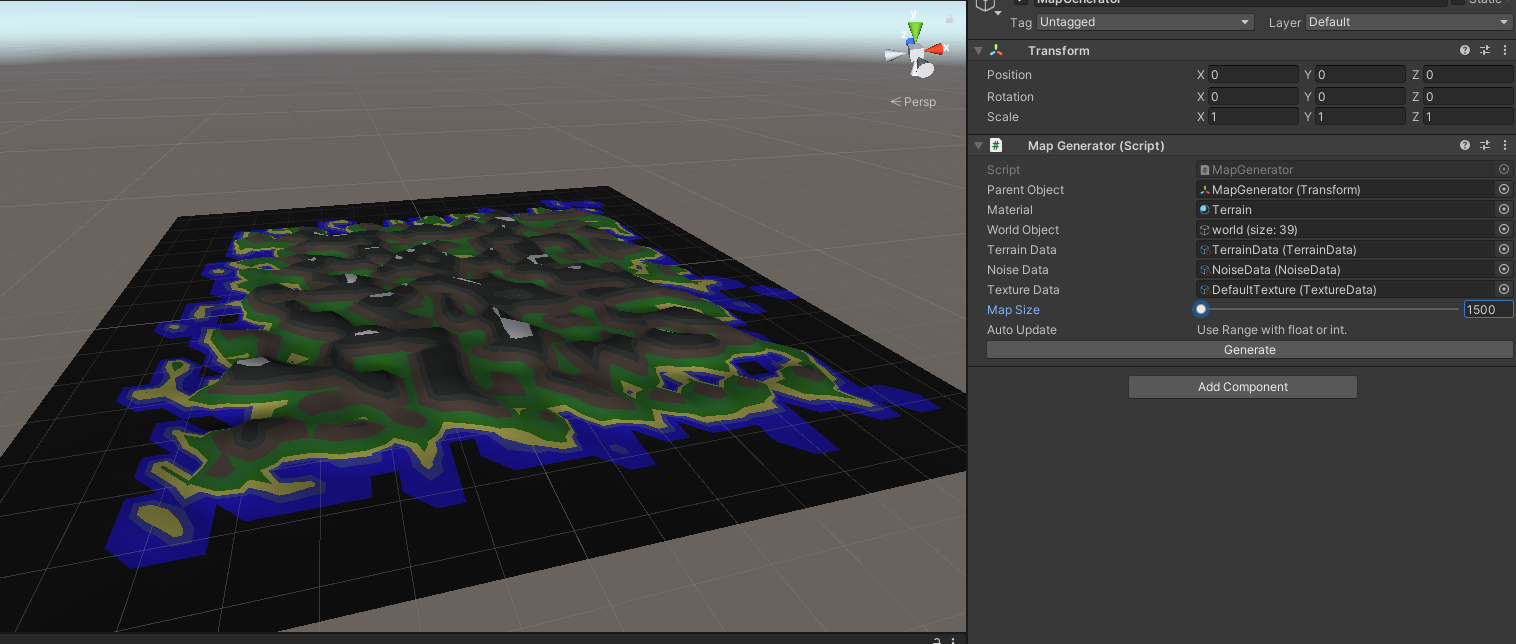Click the blue Z axis on scene gizmo
This screenshot has height=644, width=1516.
click(x=909, y=42)
